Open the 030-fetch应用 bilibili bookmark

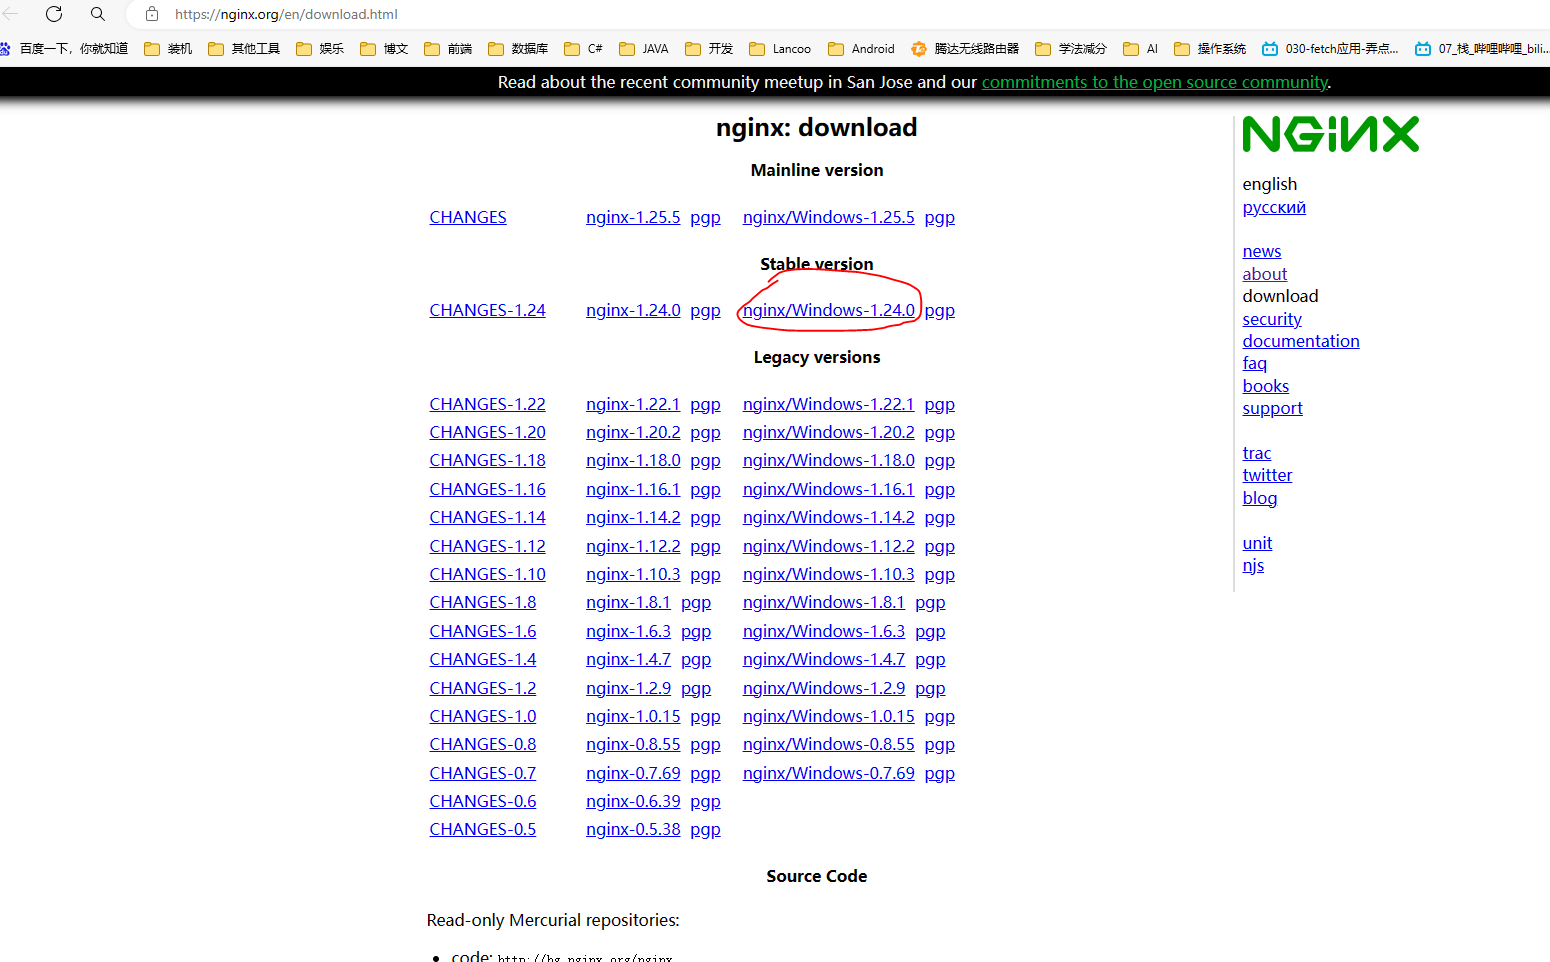tap(1330, 48)
